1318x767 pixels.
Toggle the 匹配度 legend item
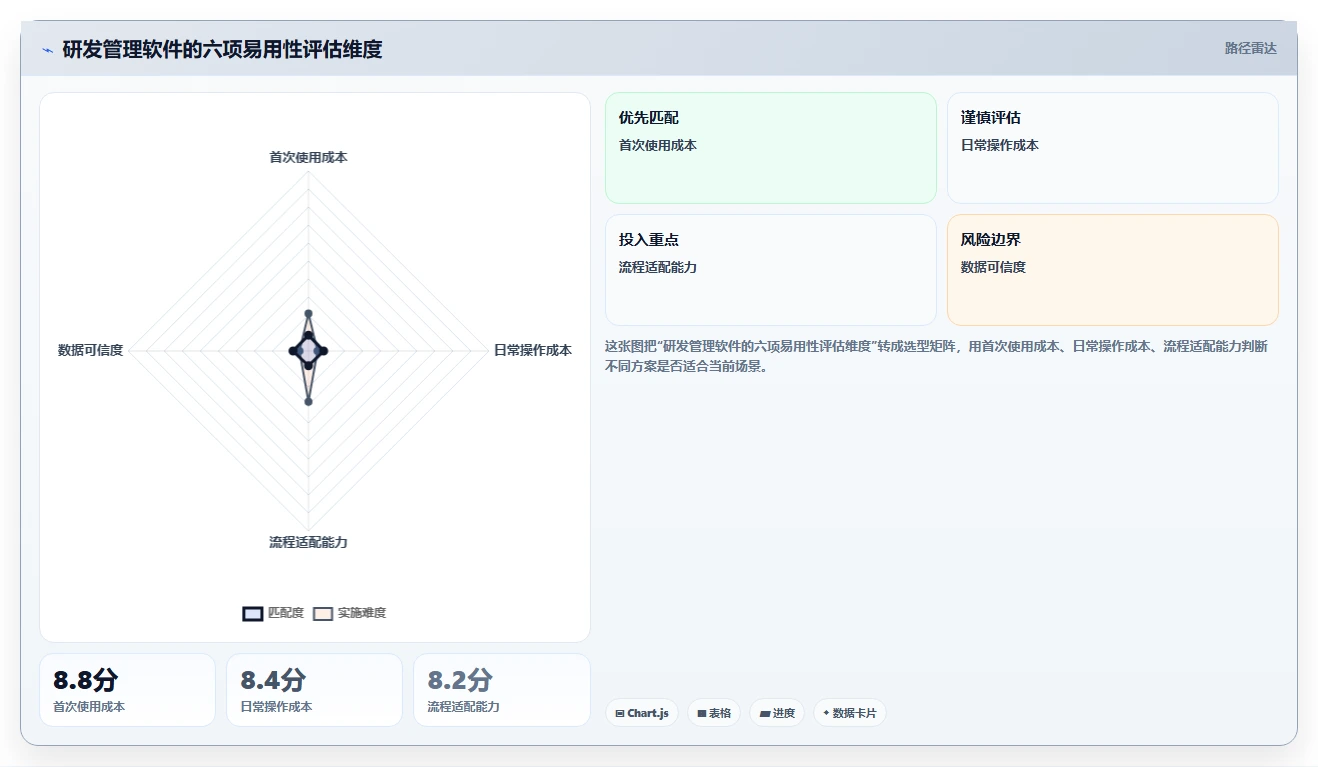click(273, 613)
